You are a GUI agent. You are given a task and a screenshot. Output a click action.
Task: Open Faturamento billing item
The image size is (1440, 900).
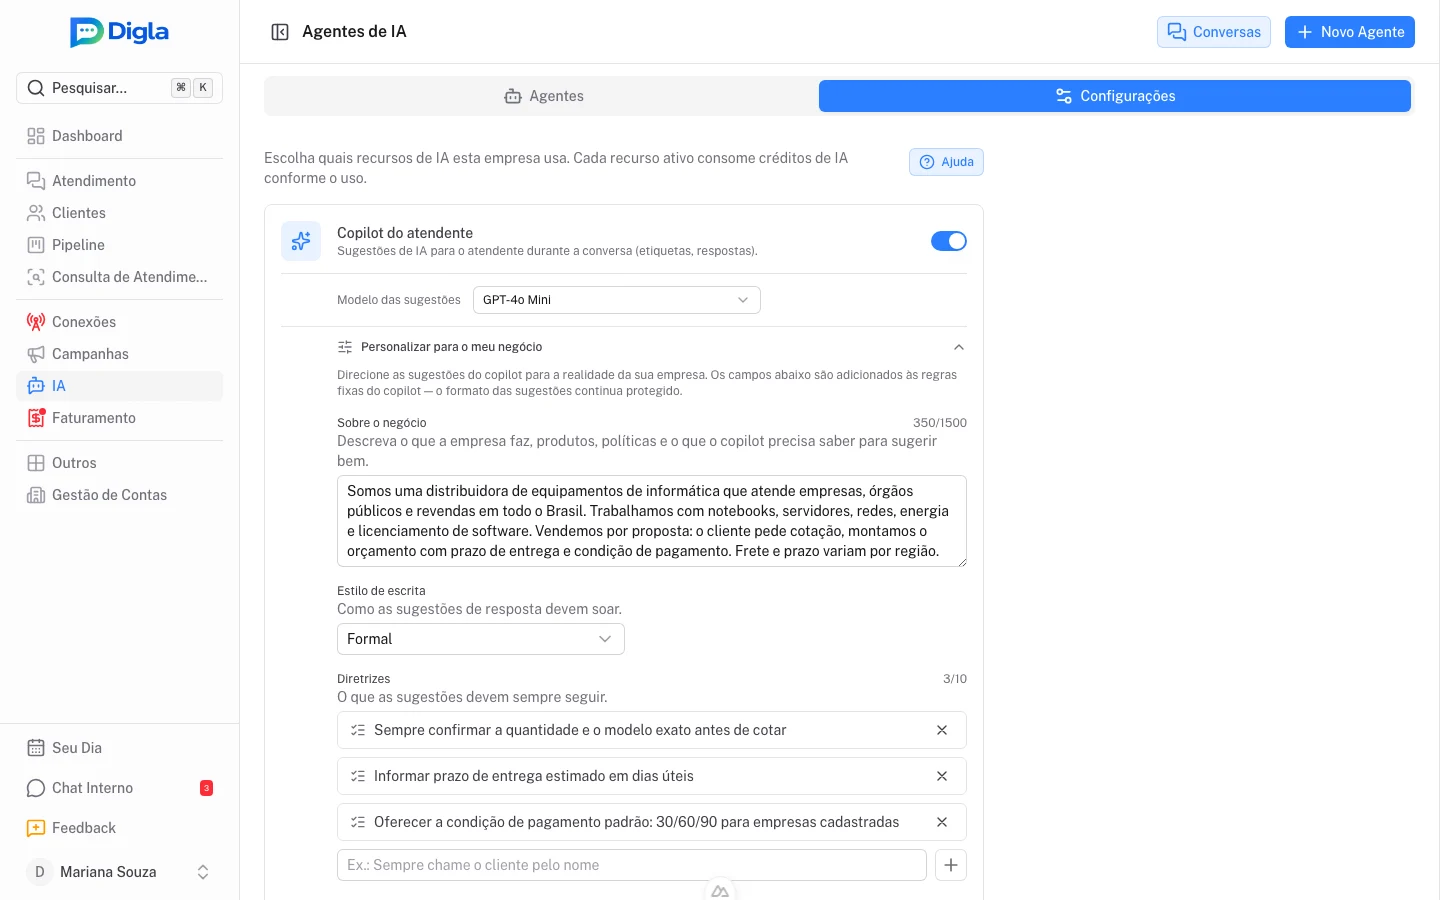tap(119, 418)
